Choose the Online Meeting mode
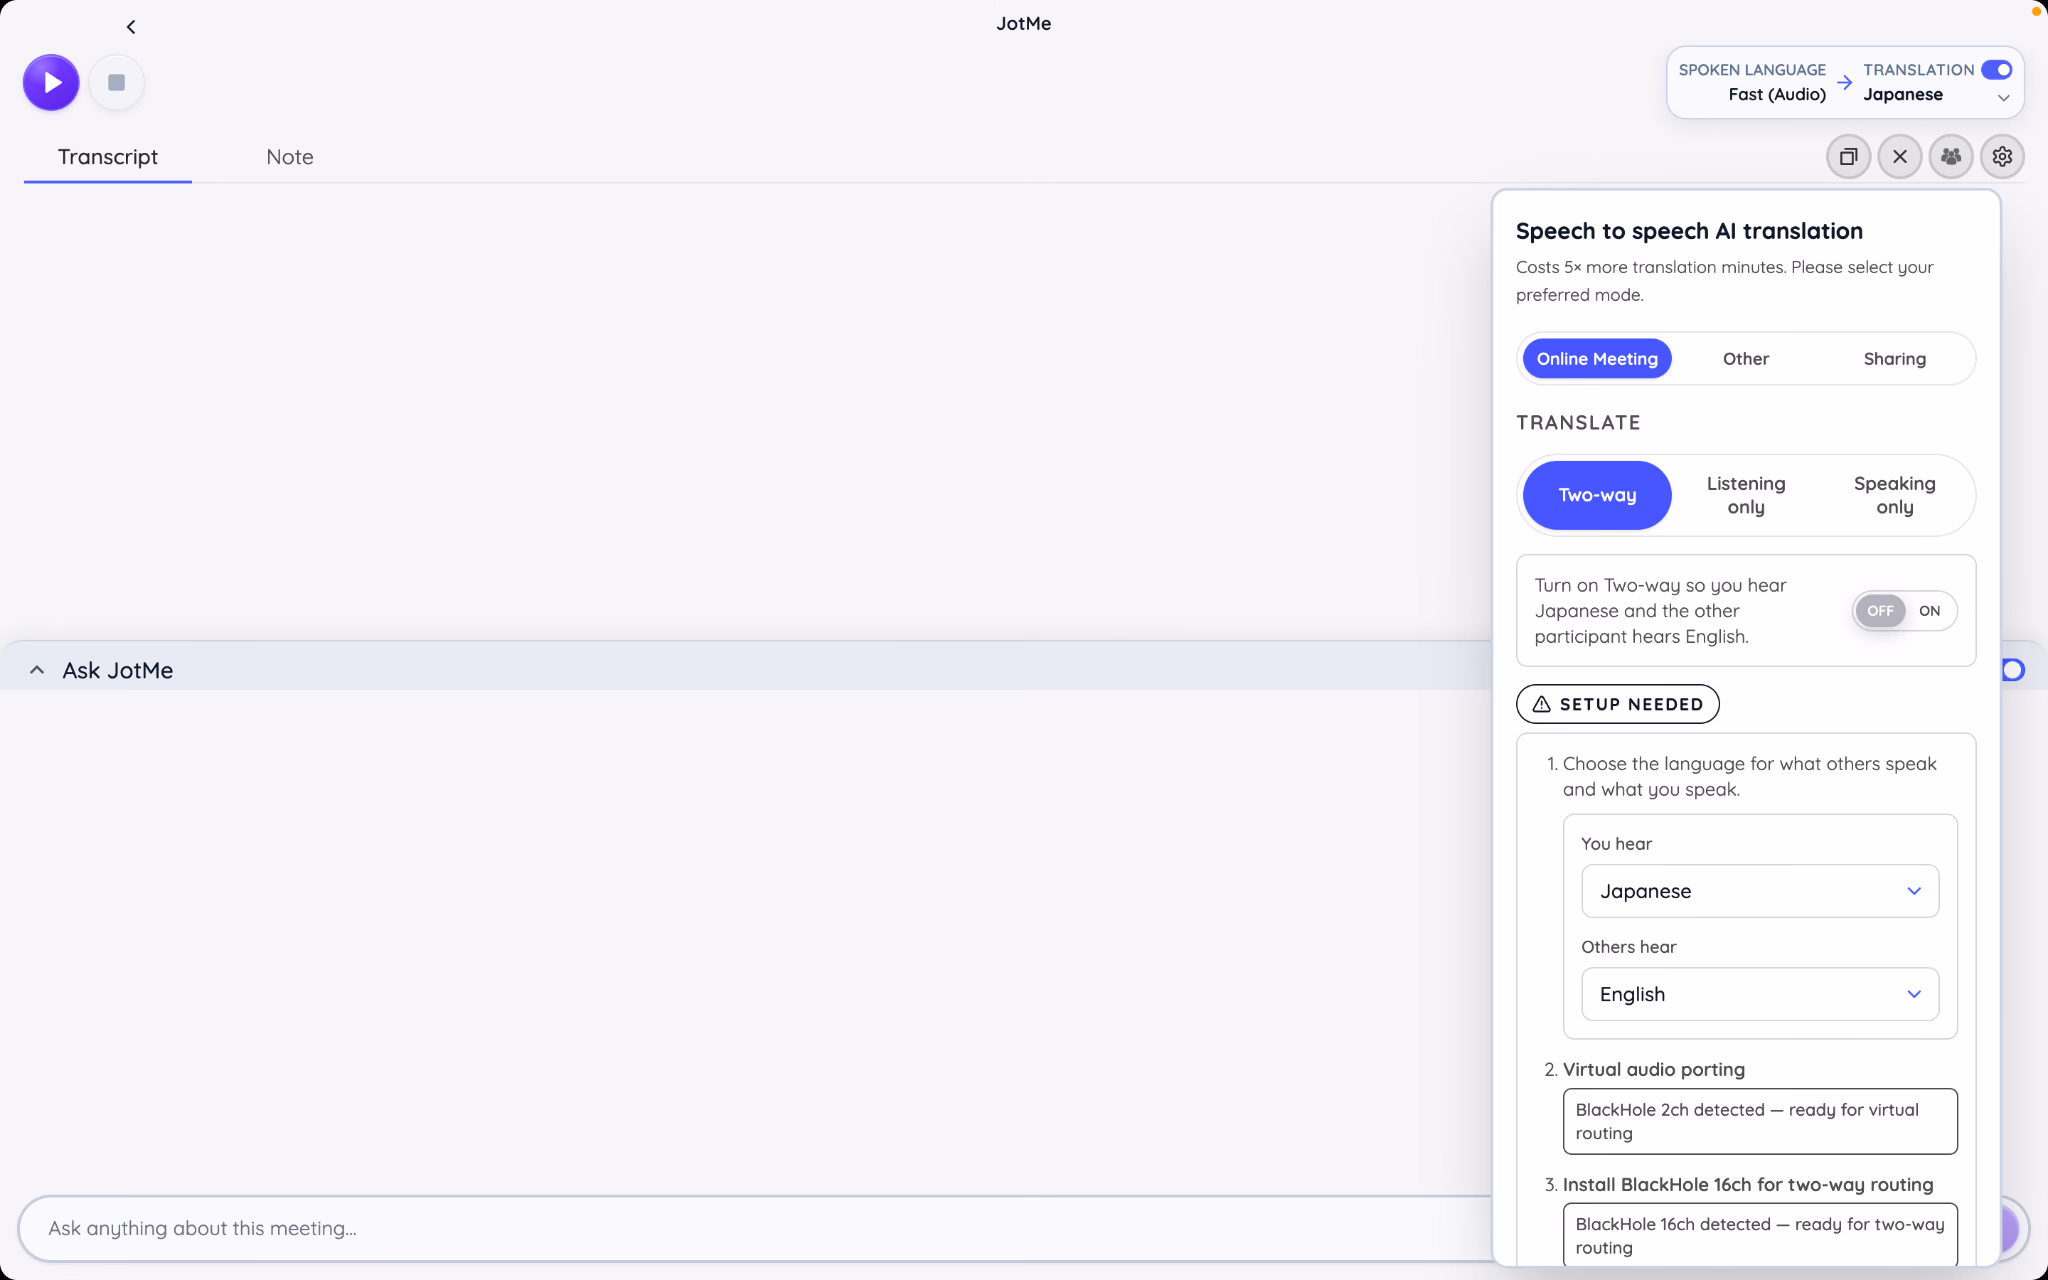 [x=1597, y=359]
